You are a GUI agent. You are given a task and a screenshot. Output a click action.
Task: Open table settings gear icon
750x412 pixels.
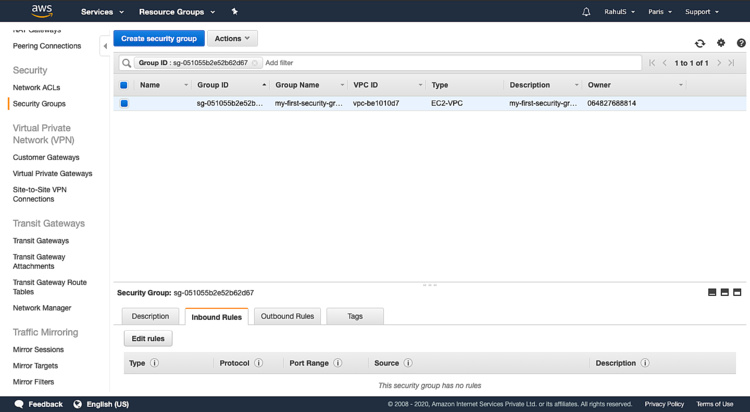click(x=721, y=43)
